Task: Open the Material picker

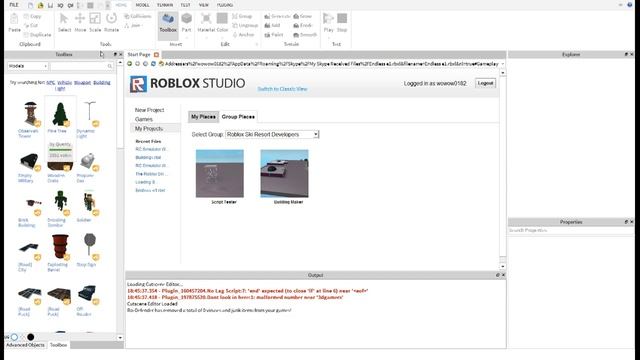Action: [206, 22]
